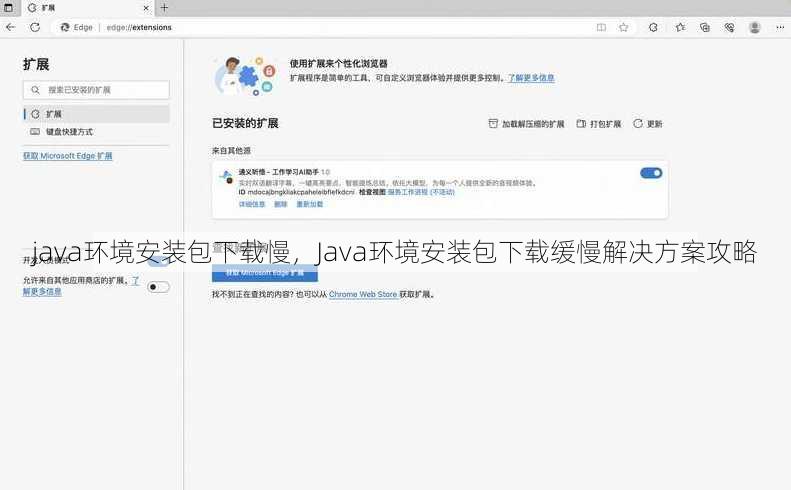Click the 搜索已安装的扩展 search field
This screenshot has width=791, height=490.
96,90
